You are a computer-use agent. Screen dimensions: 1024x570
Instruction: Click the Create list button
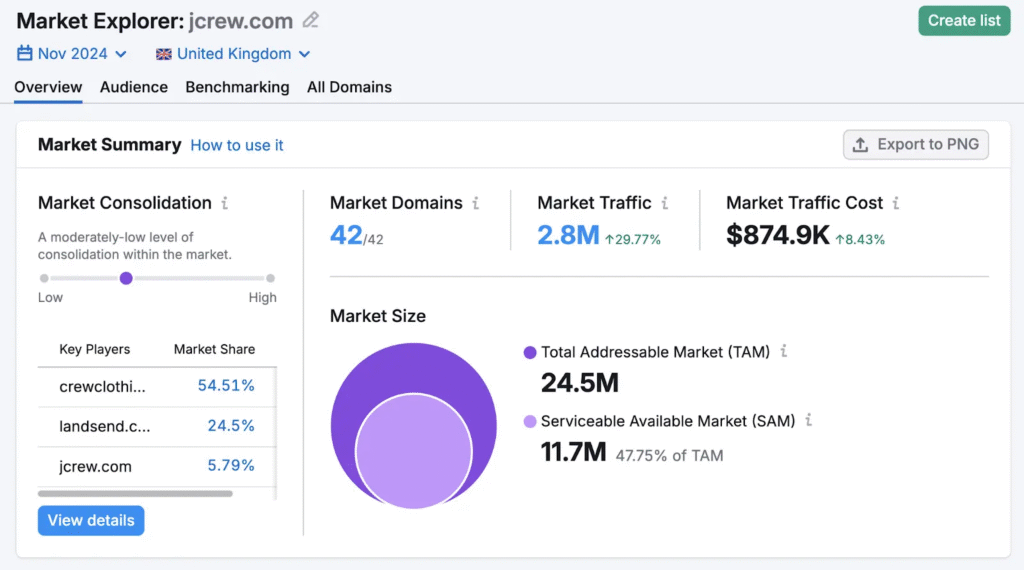click(x=964, y=21)
